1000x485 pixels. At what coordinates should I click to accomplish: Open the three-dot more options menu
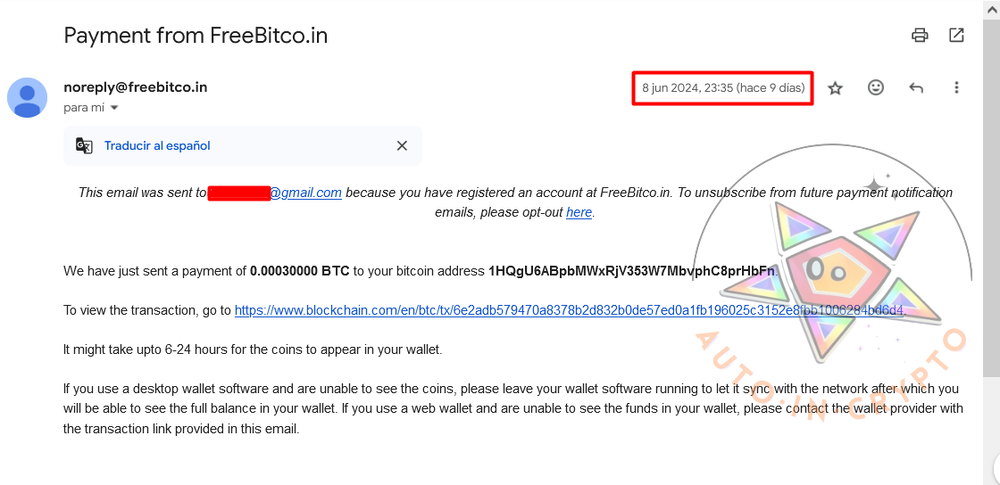pos(956,88)
